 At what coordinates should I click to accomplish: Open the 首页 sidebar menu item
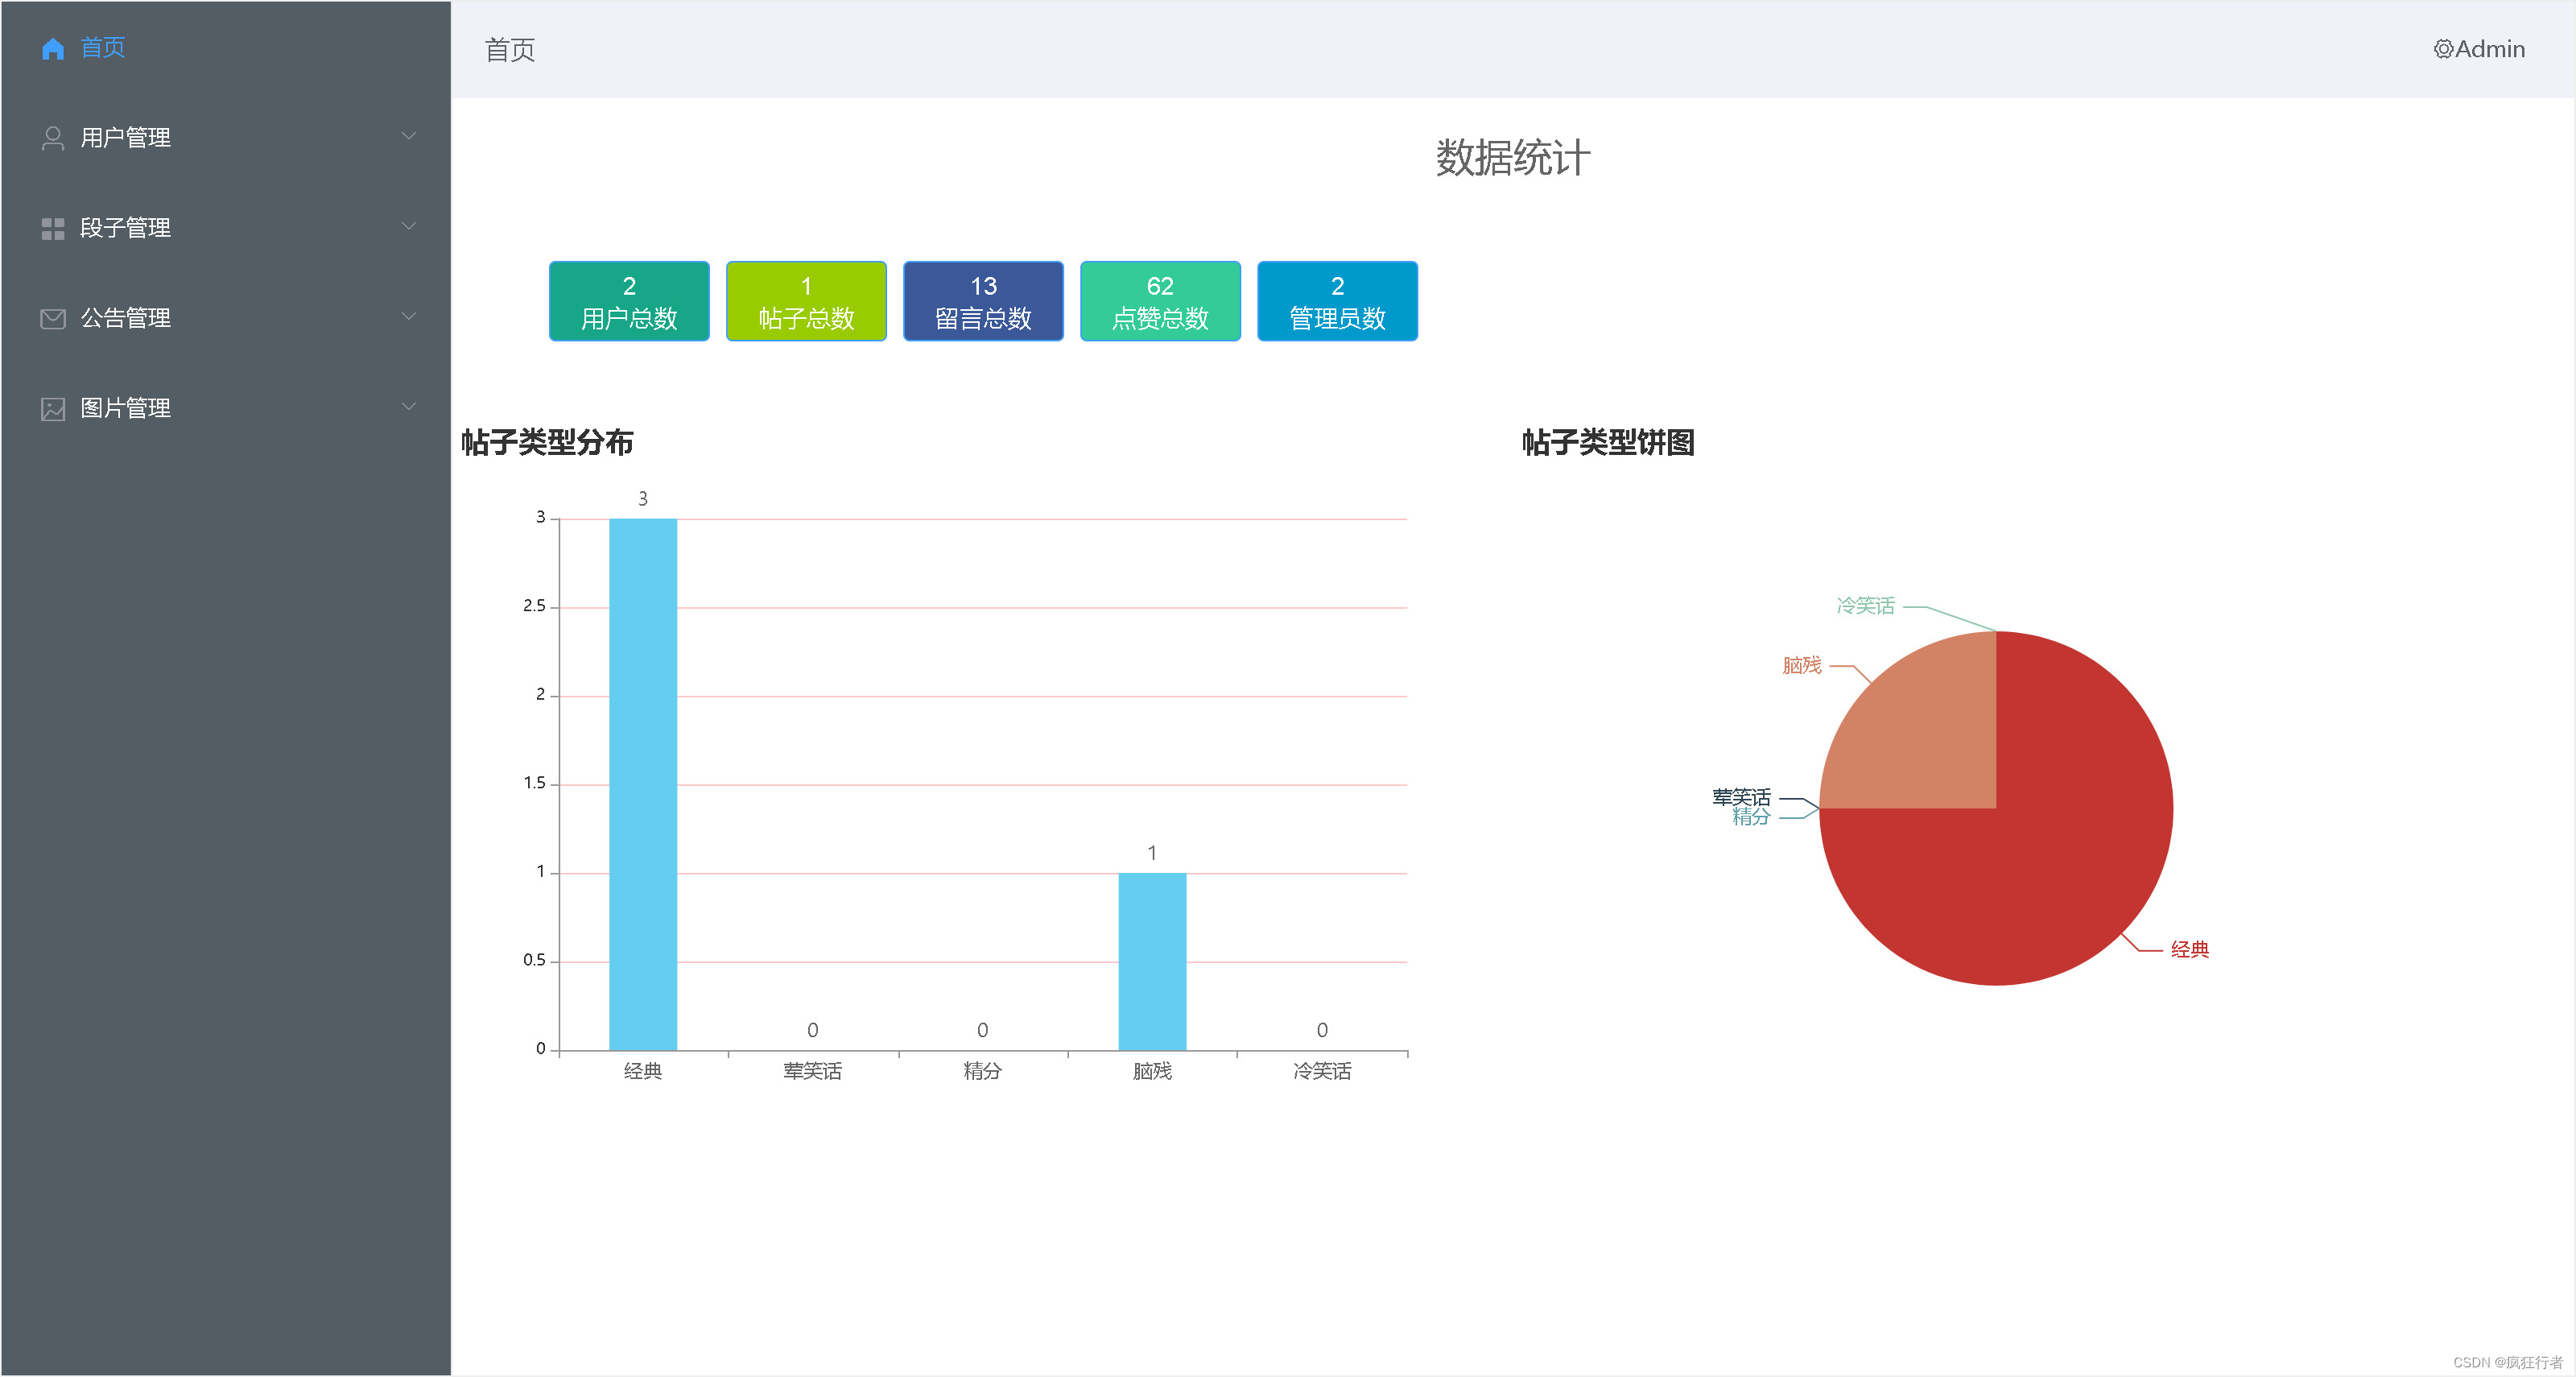click(226, 48)
